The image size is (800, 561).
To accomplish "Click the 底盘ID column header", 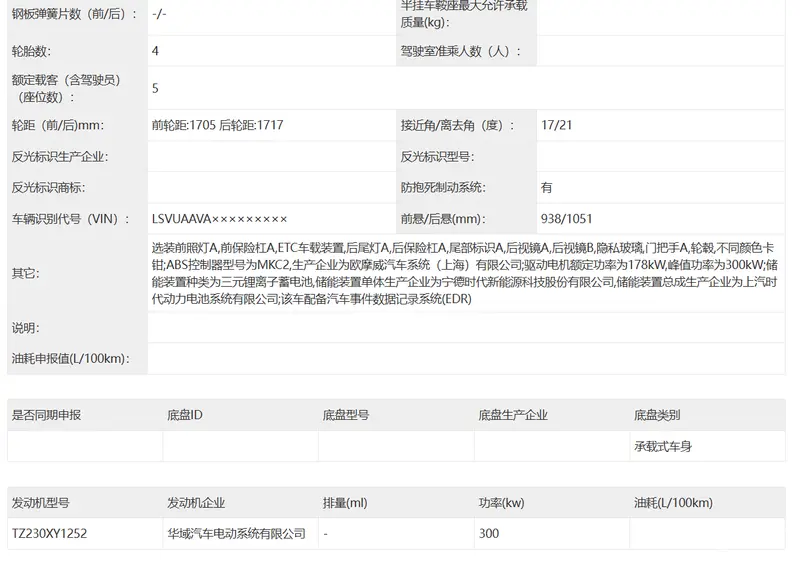I will (185, 415).
